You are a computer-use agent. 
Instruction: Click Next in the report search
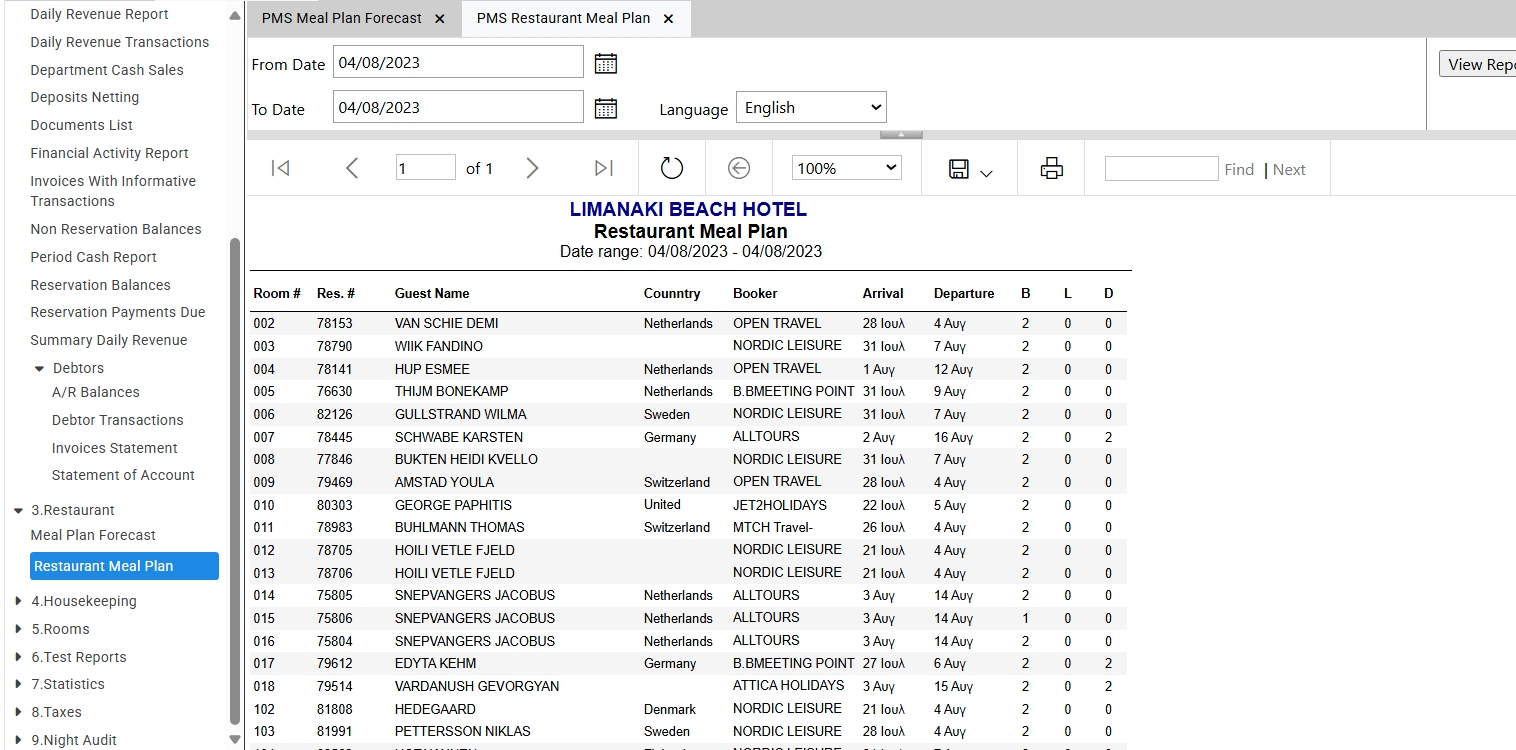(1289, 170)
